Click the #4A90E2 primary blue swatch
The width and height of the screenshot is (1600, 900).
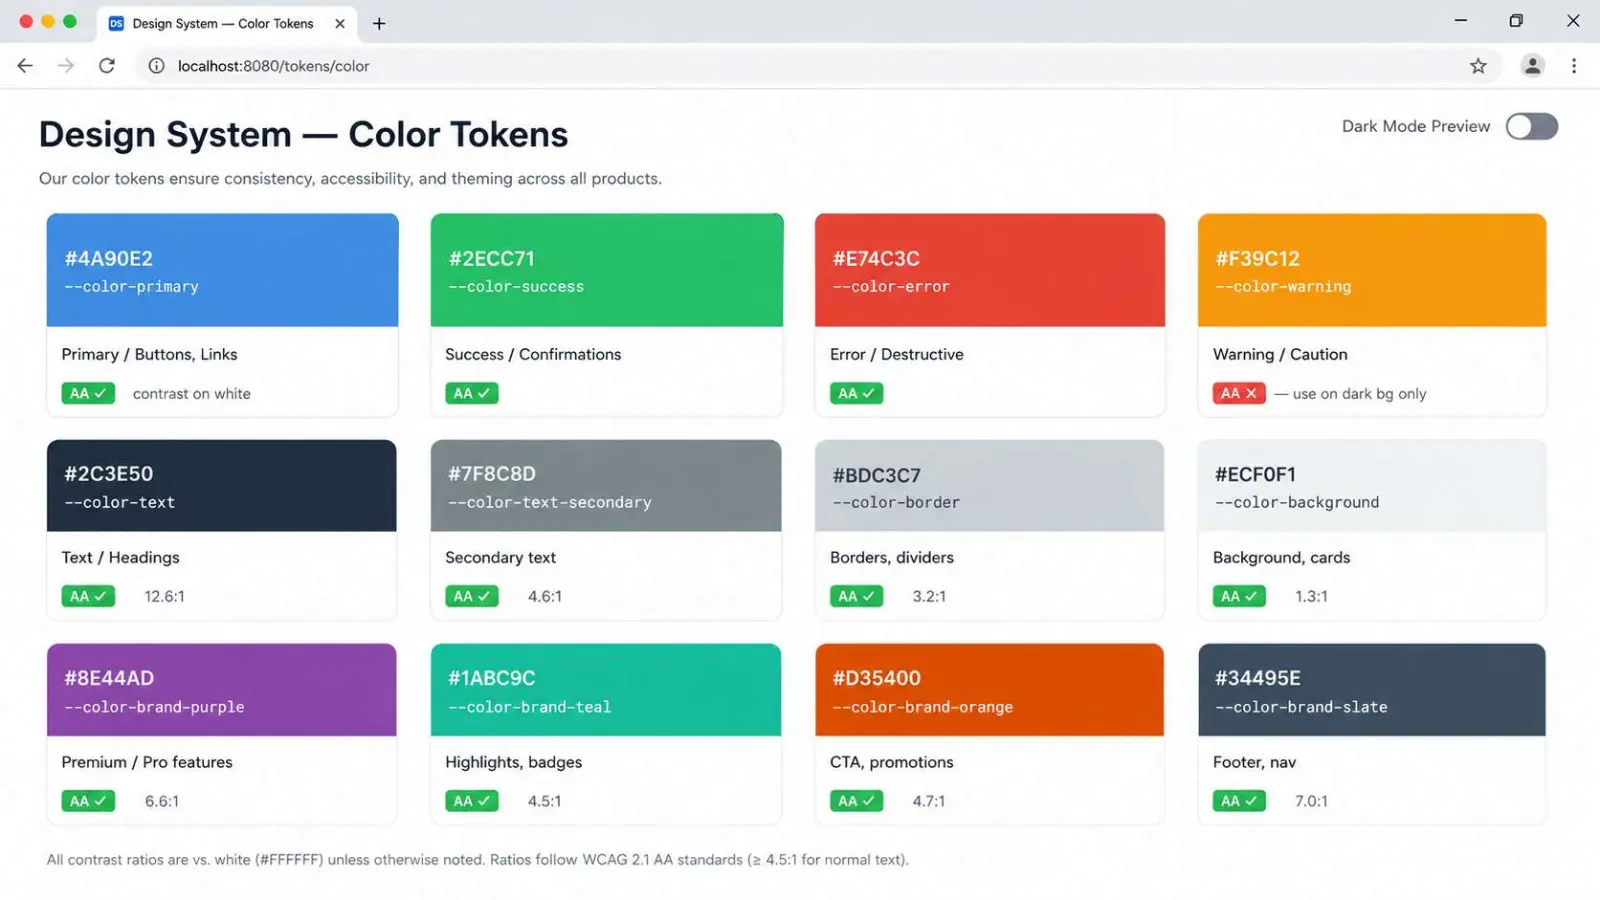(222, 270)
